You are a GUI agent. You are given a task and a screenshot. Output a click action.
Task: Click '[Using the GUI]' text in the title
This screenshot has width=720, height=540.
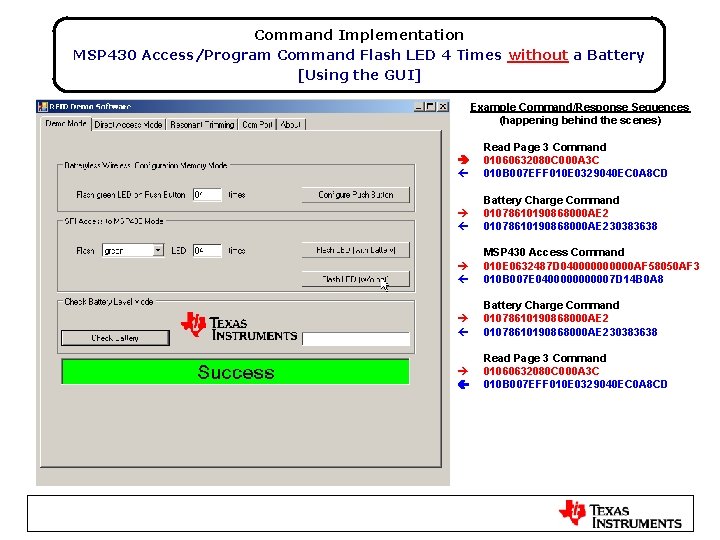359,75
